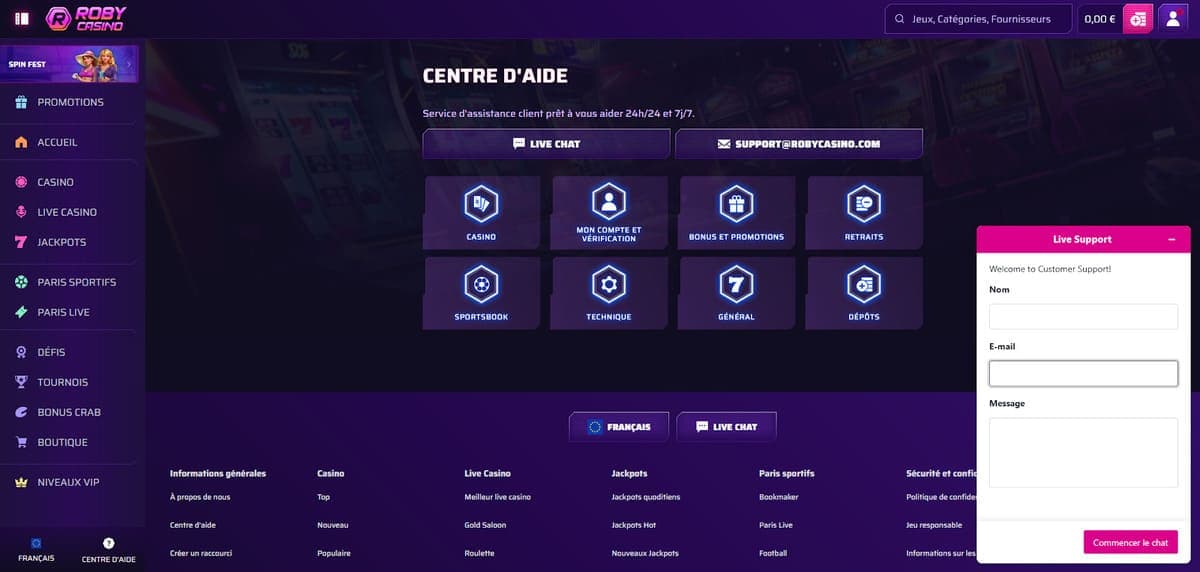Screen dimensions: 1200x572
Task: Open Live Casino in the sidebar
Action: click(x=67, y=212)
